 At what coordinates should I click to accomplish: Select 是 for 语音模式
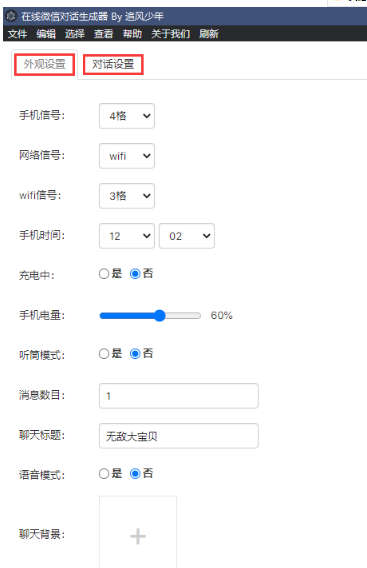coord(104,473)
